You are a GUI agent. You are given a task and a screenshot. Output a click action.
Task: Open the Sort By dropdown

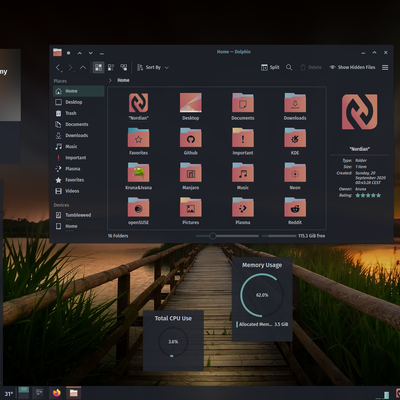pyautogui.click(x=153, y=67)
